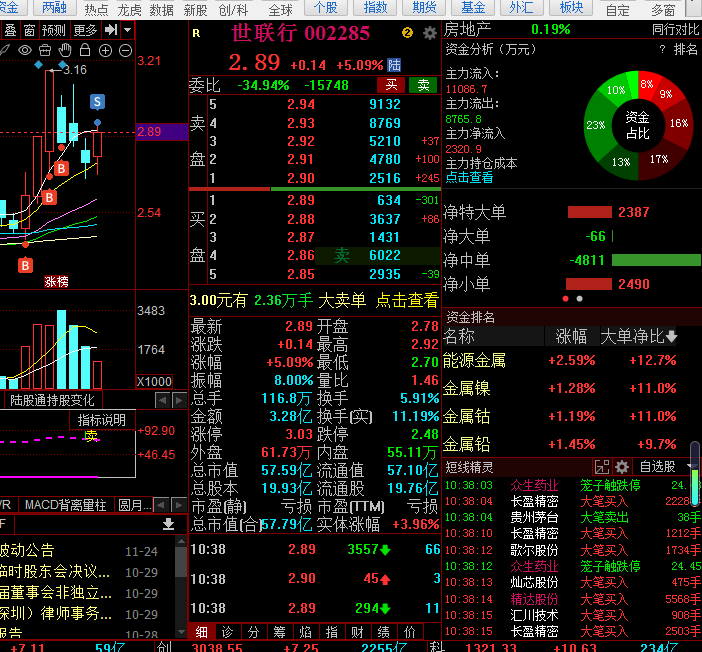Click the R margin badge beside stock name
The width and height of the screenshot is (702, 652).
click(196, 33)
